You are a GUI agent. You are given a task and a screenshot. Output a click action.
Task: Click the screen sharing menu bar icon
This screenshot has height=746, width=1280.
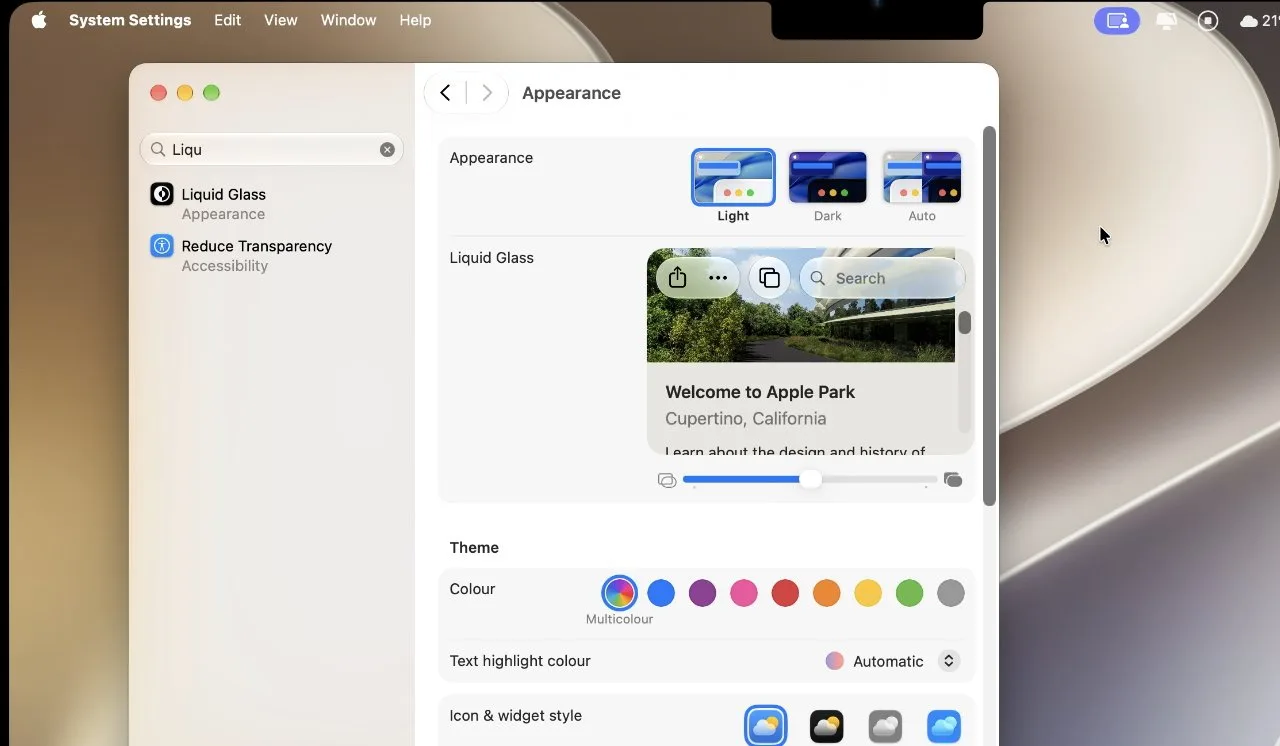pyautogui.click(x=1117, y=21)
